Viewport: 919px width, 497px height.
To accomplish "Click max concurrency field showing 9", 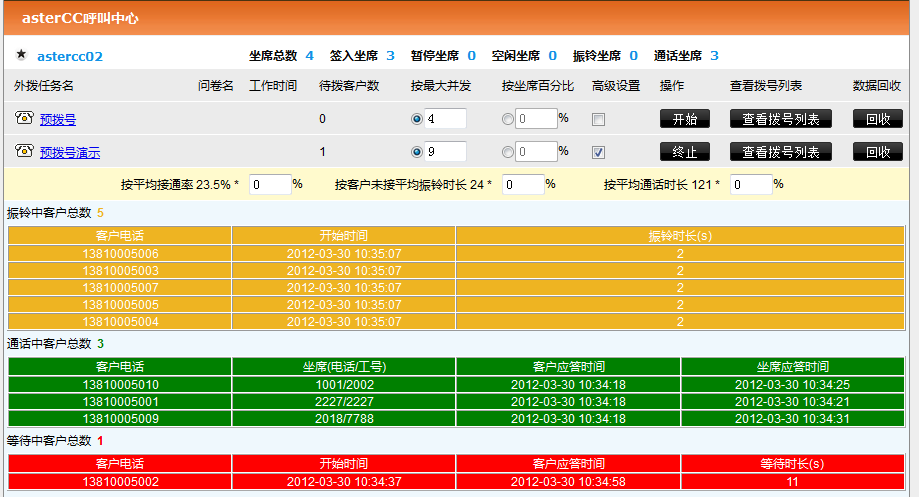I will [x=445, y=152].
